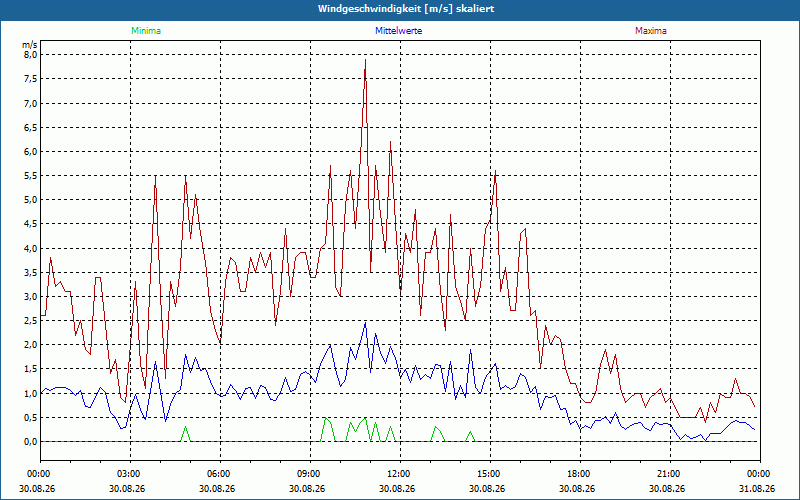The width and height of the screenshot is (800, 500).
Task: Click the 15:00 time axis label
Action: tap(490, 474)
